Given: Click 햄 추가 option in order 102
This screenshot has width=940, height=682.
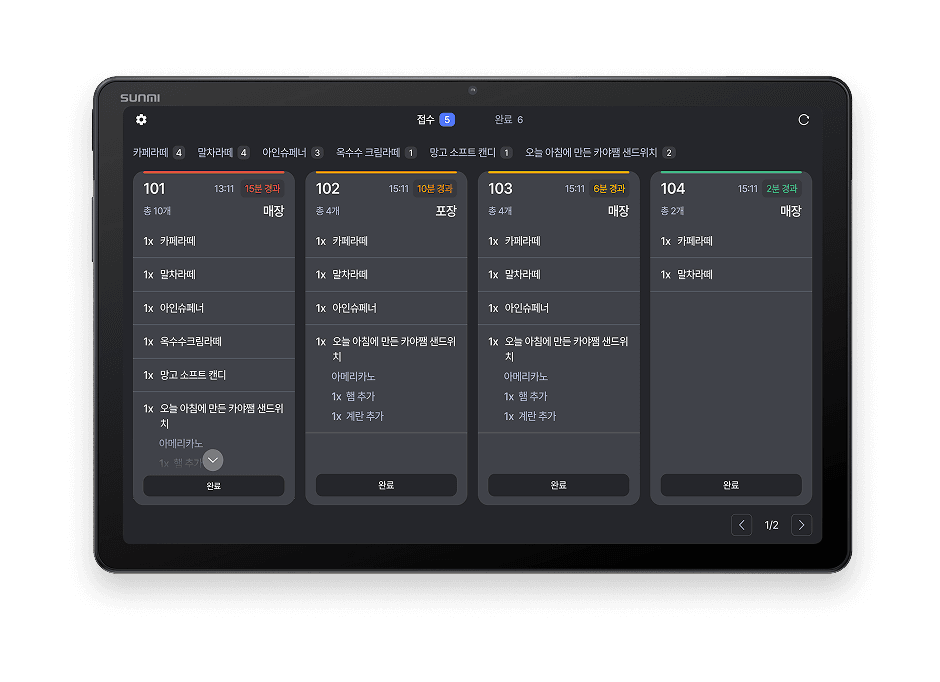Looking at the screenshot, I should point(353,396).
